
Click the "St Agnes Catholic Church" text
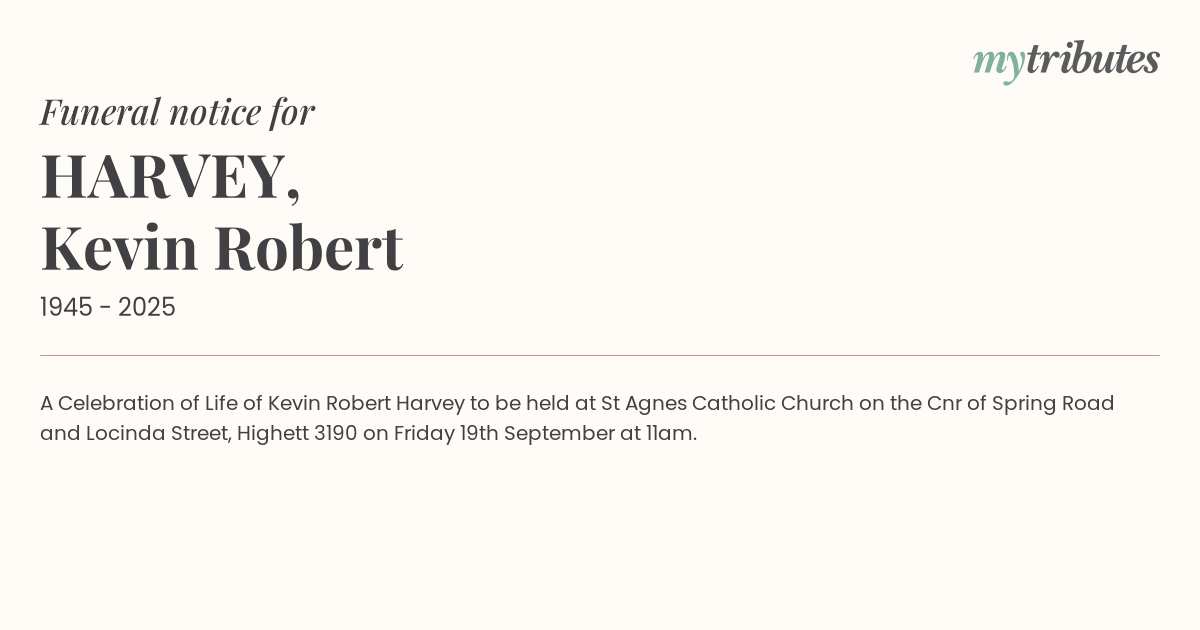[727, 404]
